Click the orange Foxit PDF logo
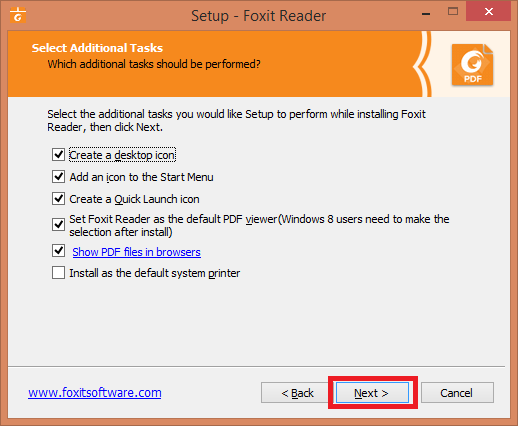Image resolution: width=518 pixels, height=426 pixels. [x=472, y=65]
